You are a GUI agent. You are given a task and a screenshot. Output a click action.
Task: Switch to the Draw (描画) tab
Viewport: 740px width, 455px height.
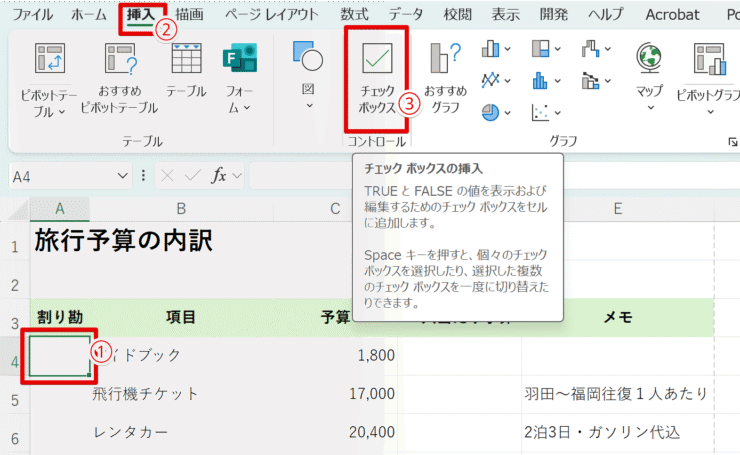(x=189, y=15)
